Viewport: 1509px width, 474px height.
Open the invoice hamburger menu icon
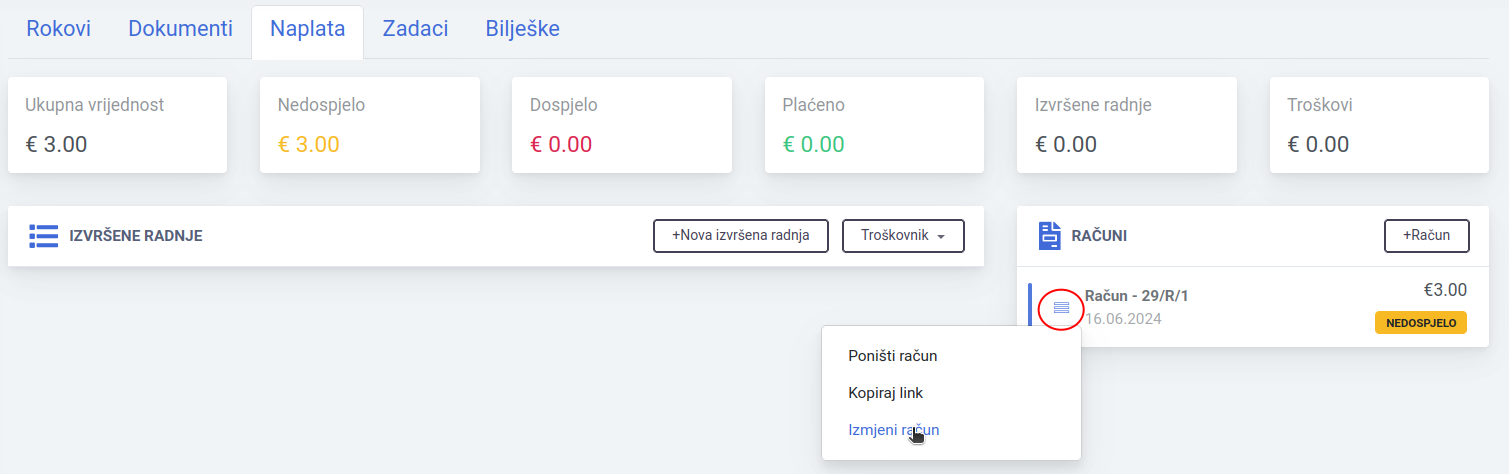(x=1061, y=307)
